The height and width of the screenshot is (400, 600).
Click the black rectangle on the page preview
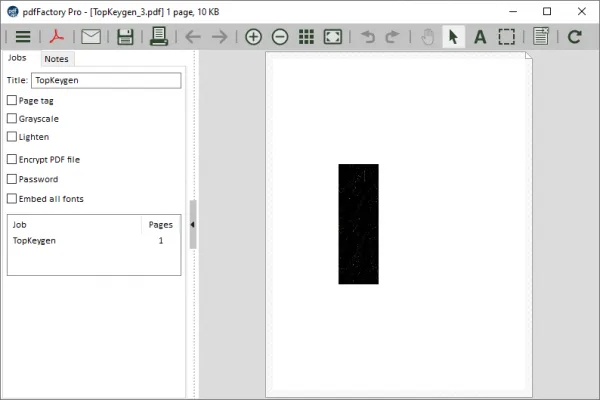[x=359, y=224]
